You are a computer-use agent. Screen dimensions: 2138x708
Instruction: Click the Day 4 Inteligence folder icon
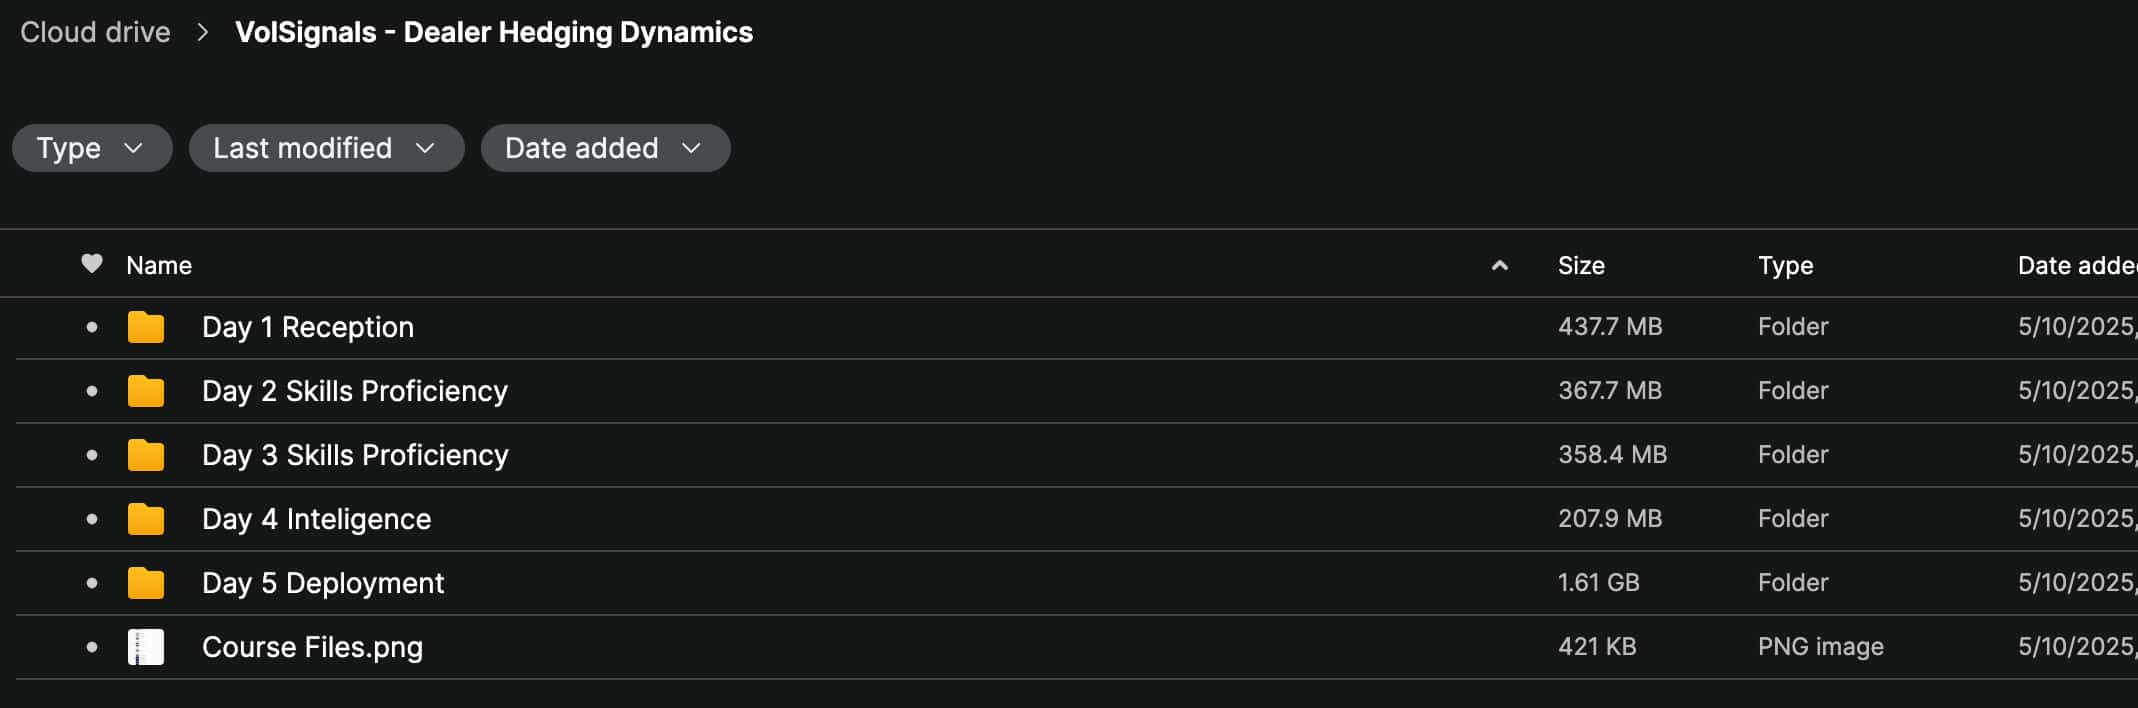pos(146,519)
